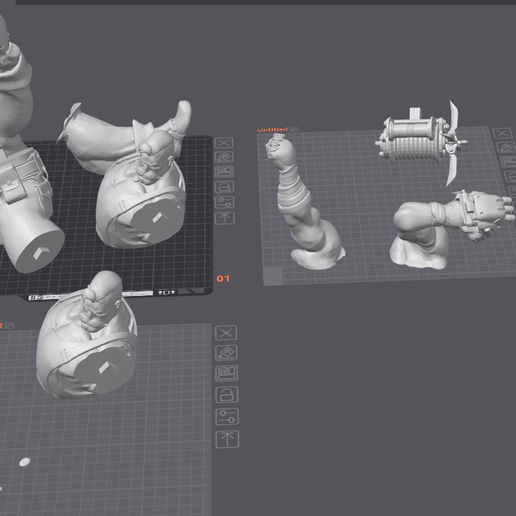
Task: Click the Untitled plate name label
Action: [x=273, y=130]
